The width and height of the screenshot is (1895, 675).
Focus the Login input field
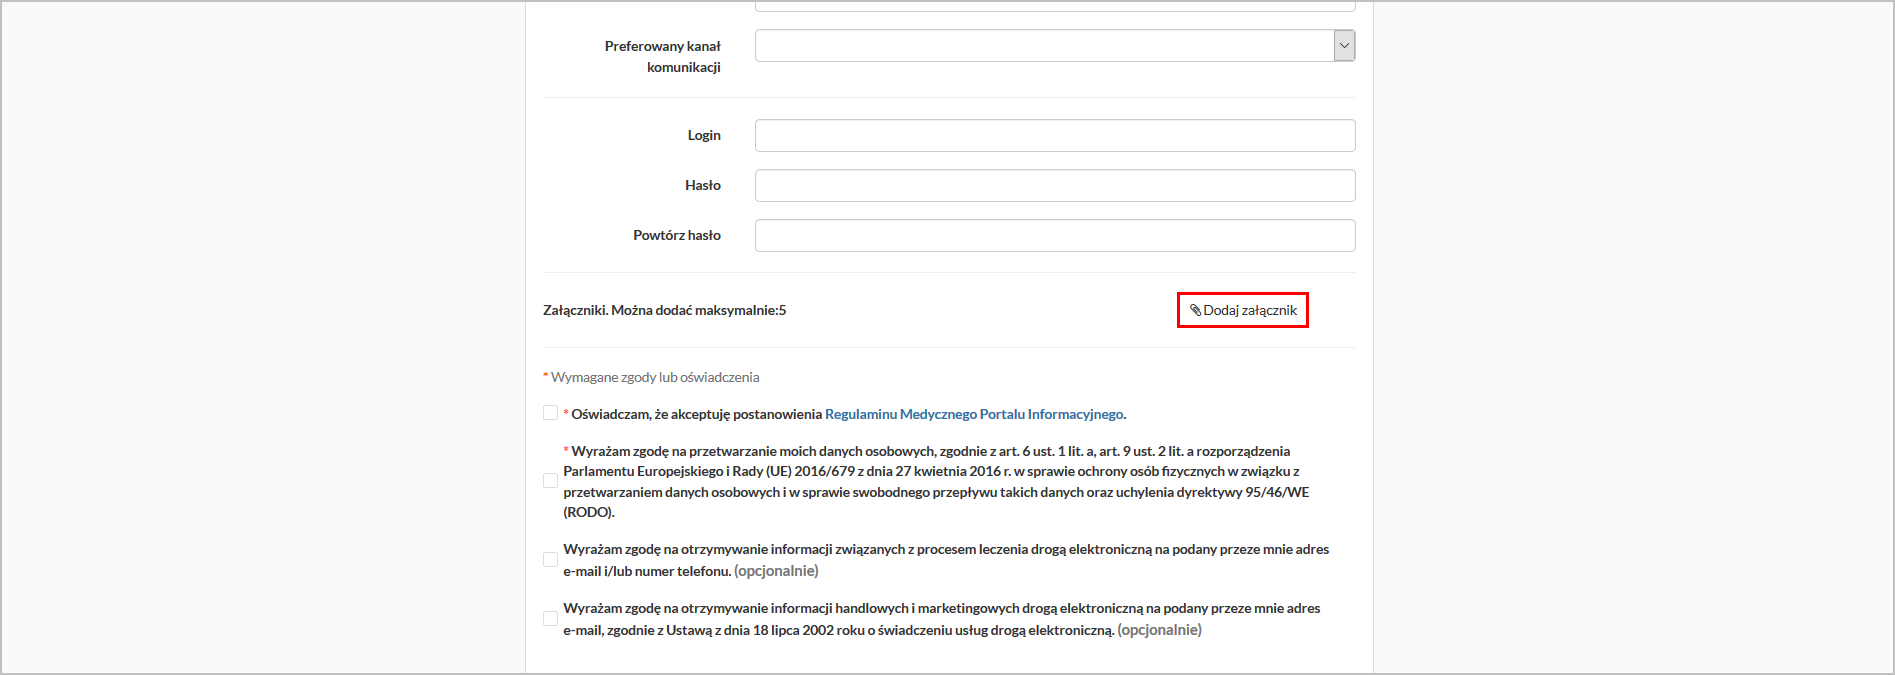click(1054, 136)
